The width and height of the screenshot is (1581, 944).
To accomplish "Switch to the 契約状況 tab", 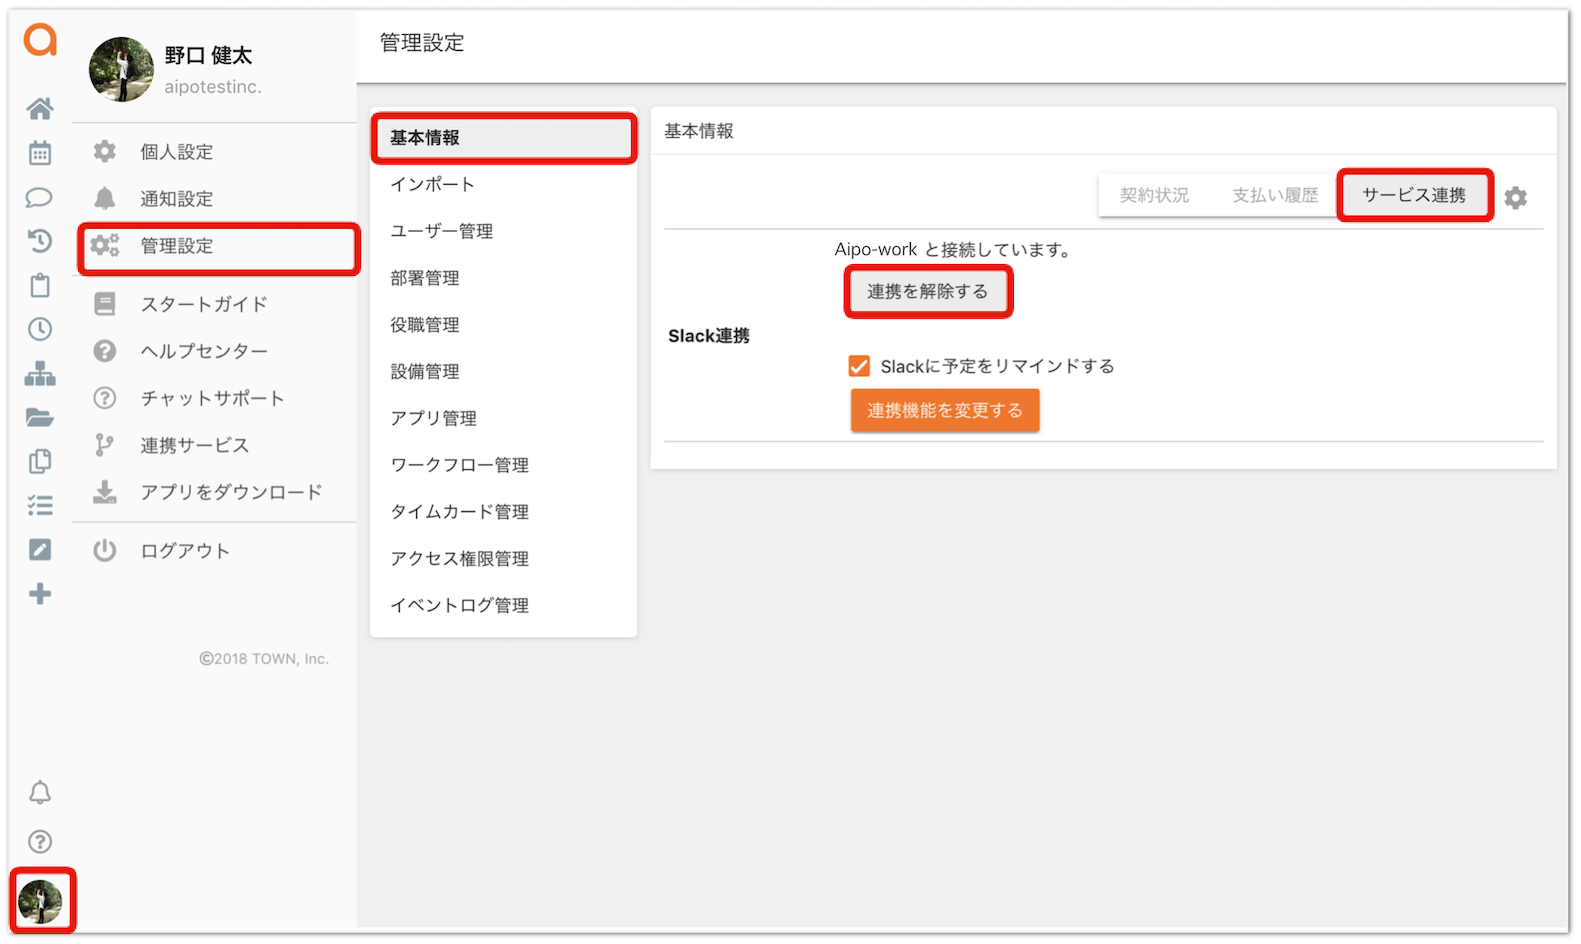I will coord(1154,195).
